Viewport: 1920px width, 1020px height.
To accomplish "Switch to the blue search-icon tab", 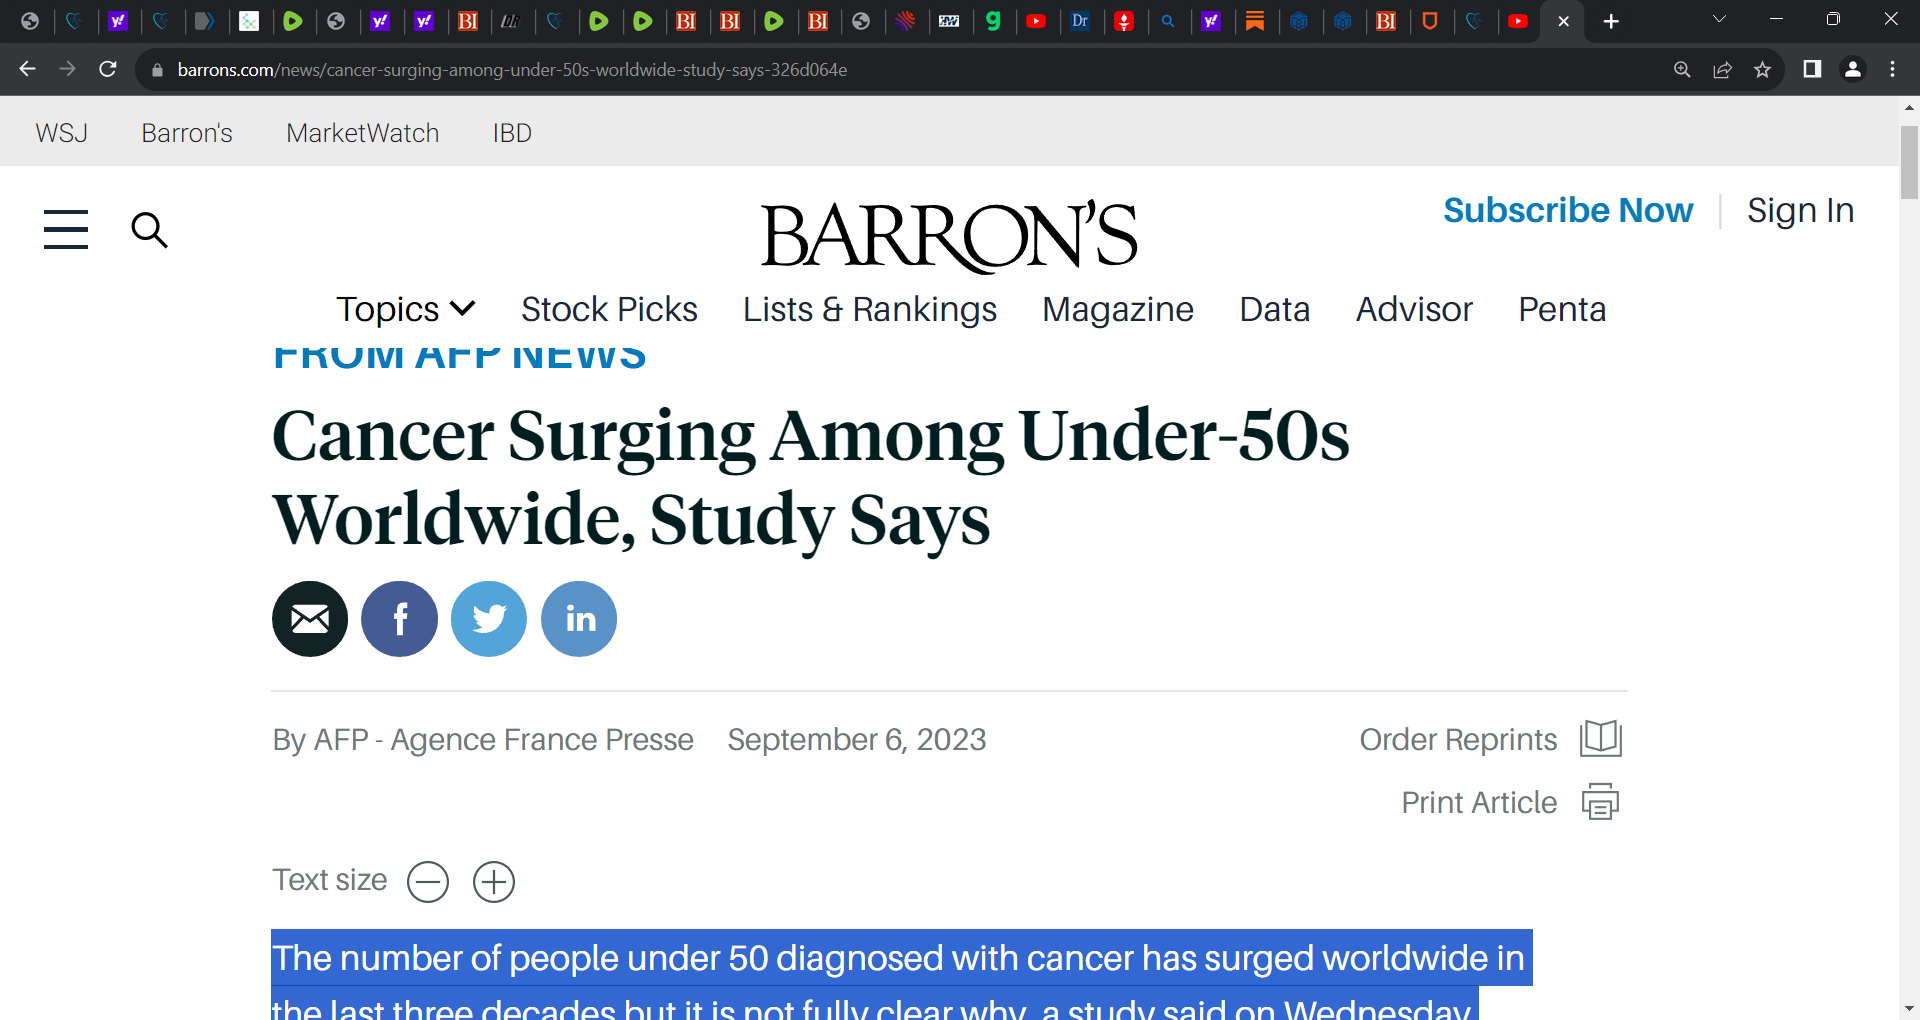I will coord(1168,21).
